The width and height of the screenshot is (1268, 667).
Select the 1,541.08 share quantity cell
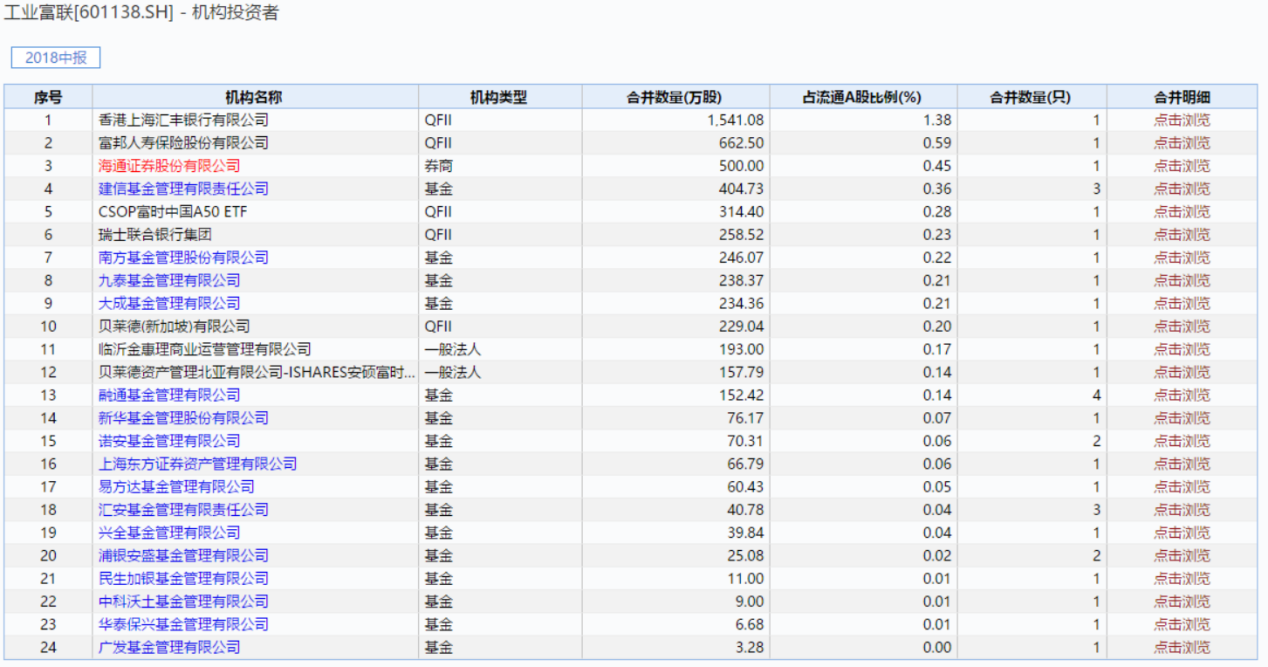674,120
